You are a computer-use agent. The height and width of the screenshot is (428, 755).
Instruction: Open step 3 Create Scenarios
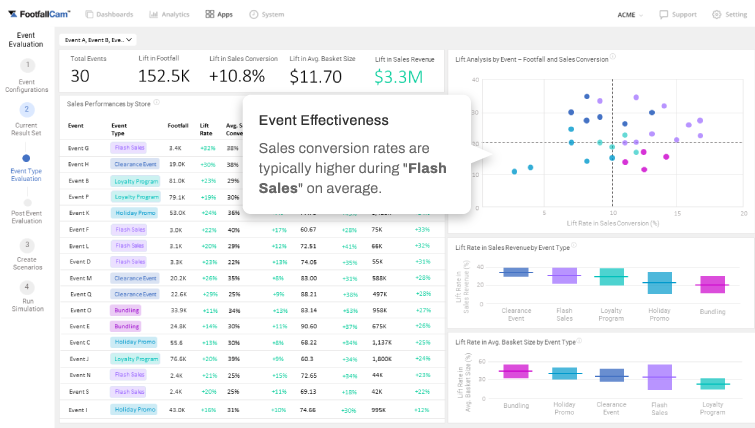(x=27, y=245)
